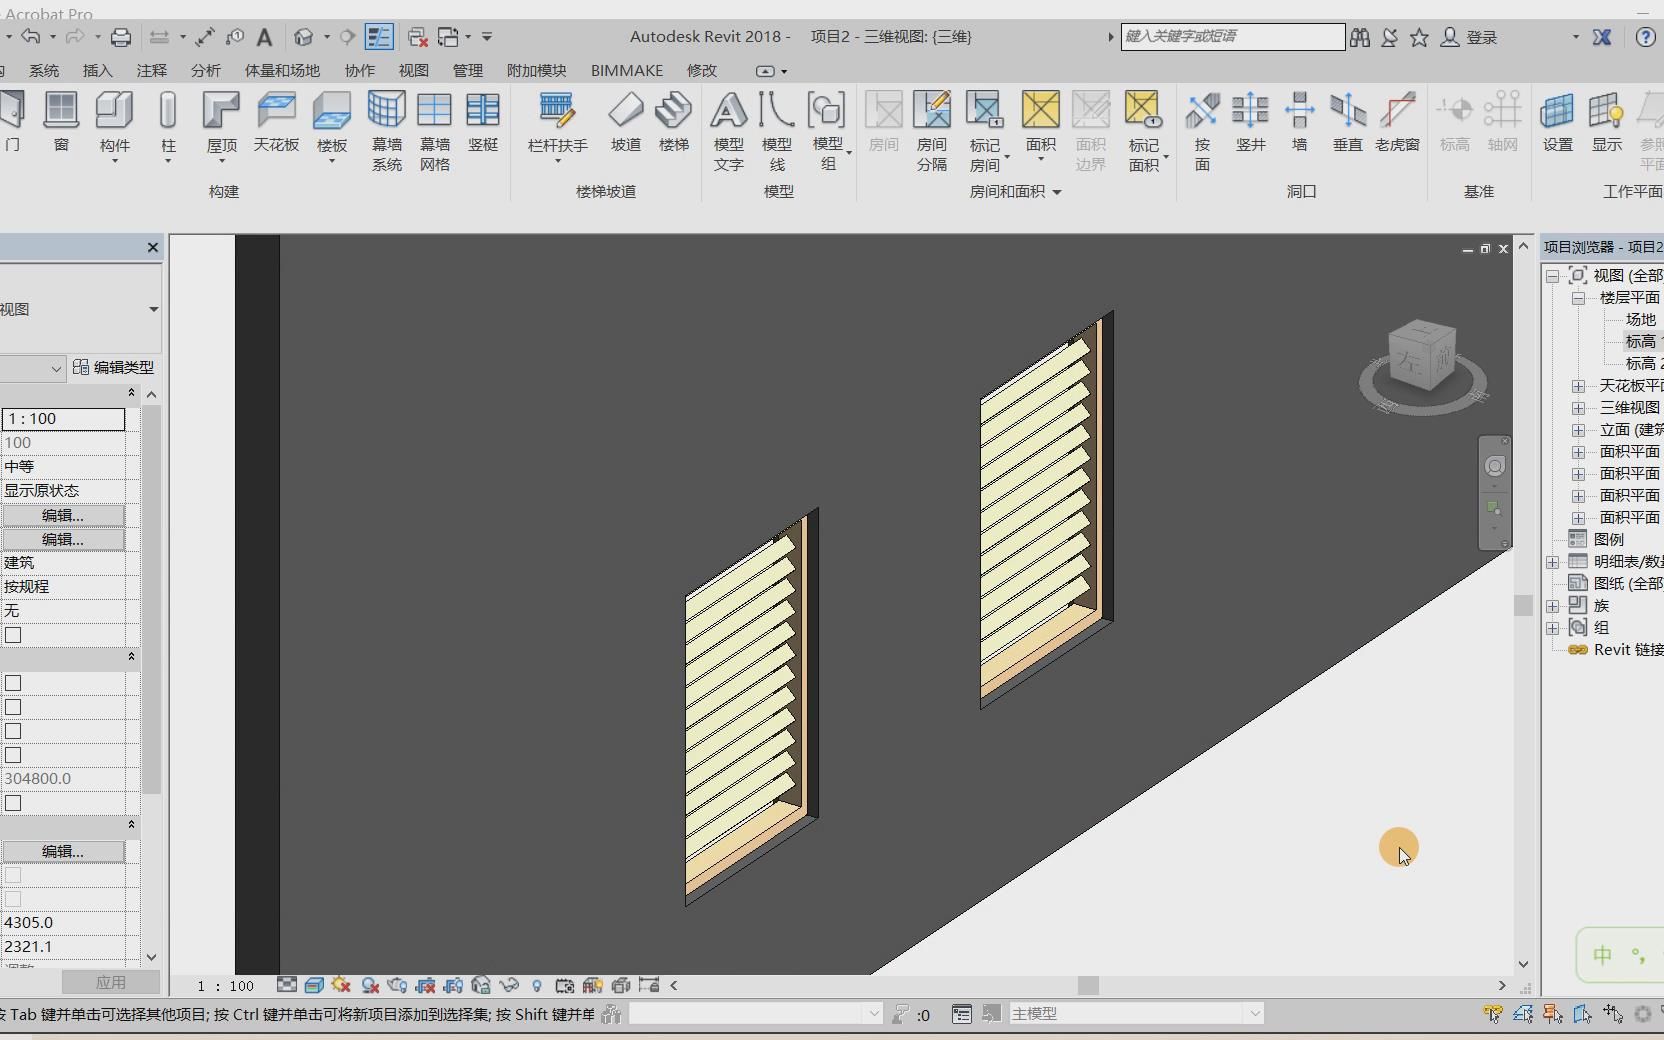Open the 注释 (Annotate) ribbon tab

tap(152, 71)
